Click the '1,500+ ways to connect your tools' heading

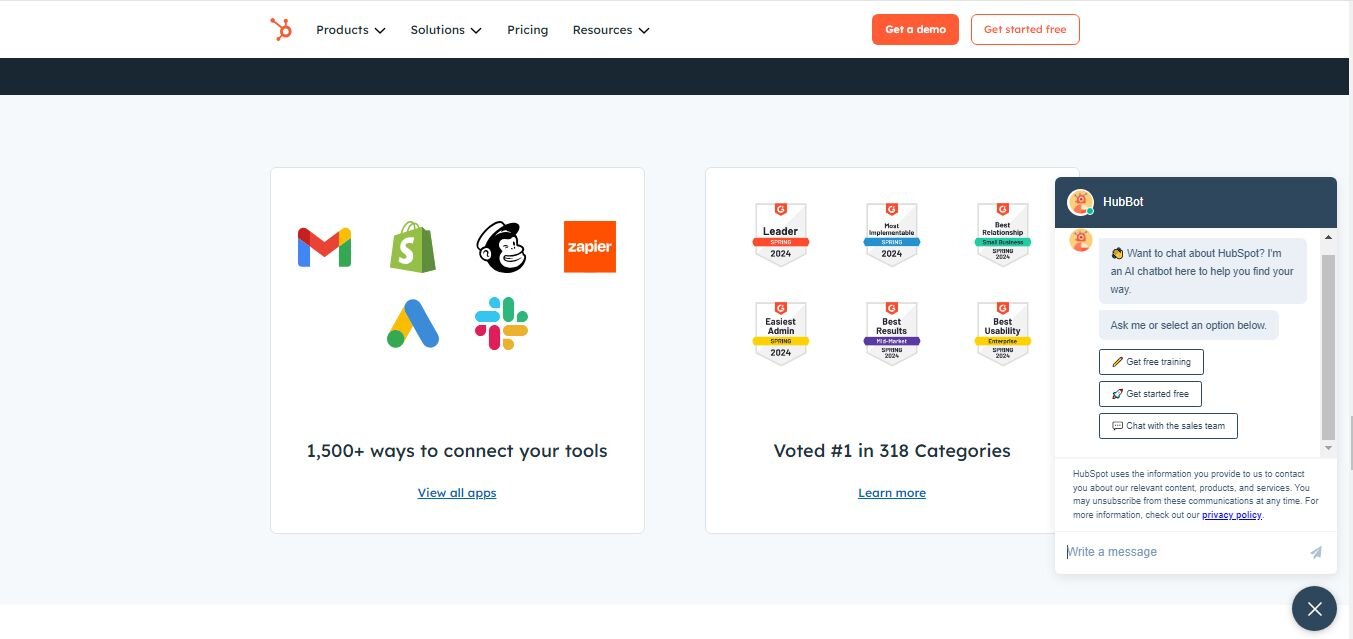pos(457,451)
